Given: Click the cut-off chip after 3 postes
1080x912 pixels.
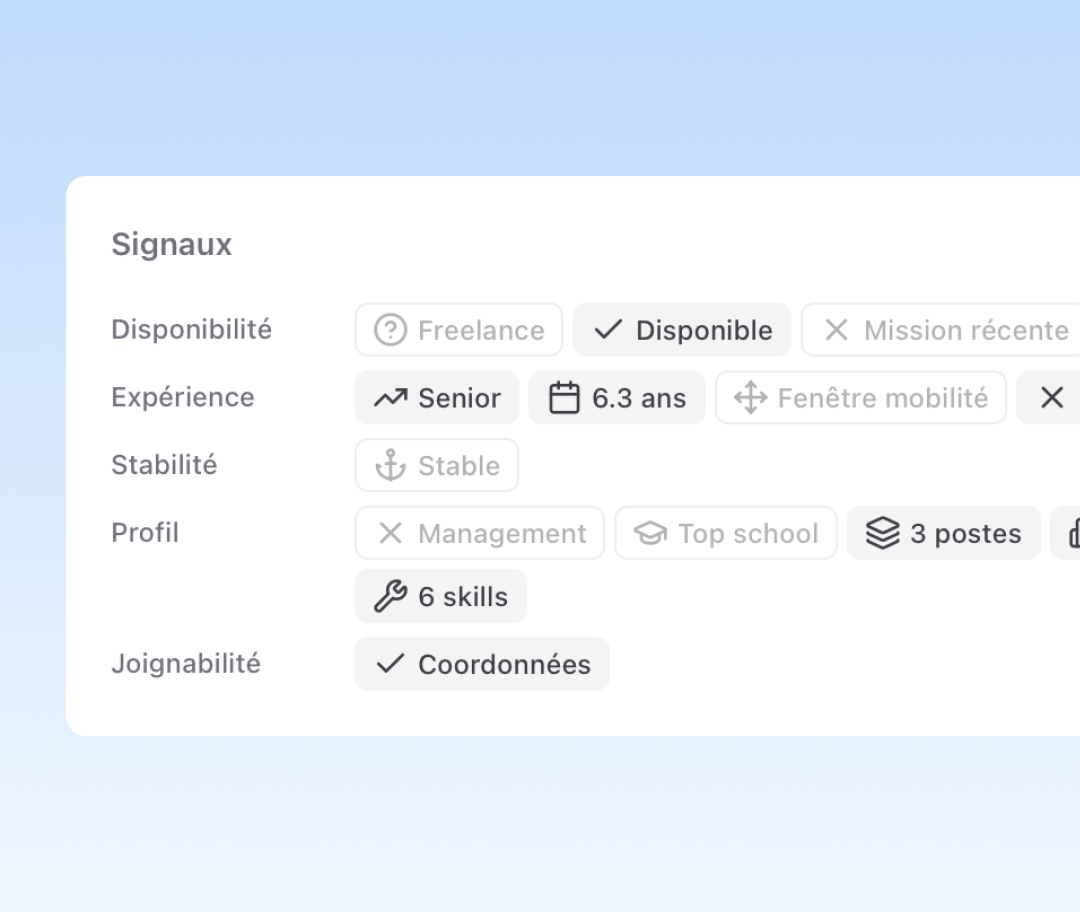Looking at the screenshot, I should pyautogui.click(x=1068, y=533).
